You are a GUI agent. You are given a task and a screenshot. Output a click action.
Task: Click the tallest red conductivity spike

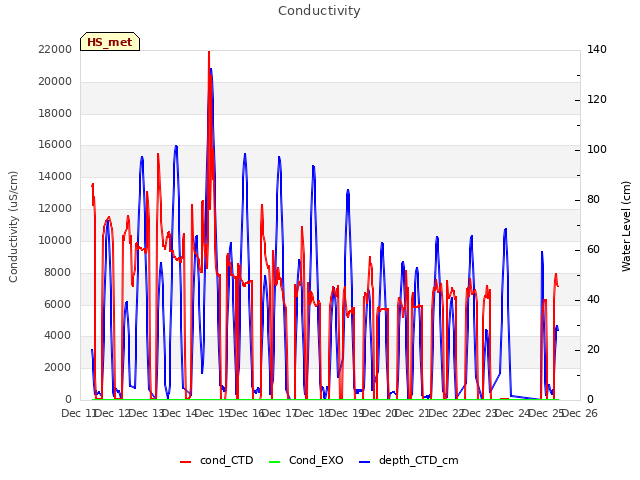pos(209,52)
